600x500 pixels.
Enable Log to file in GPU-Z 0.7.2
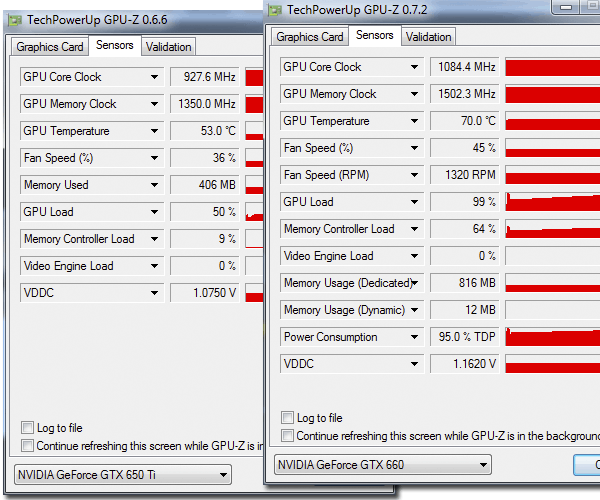pos(287,417)
